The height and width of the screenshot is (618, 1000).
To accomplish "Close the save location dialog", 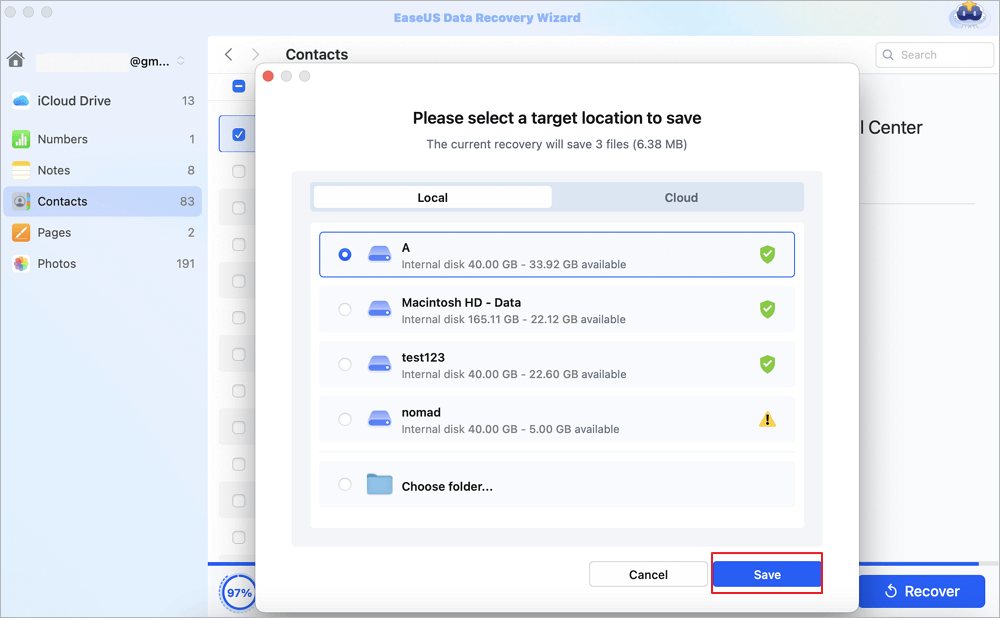I will click(268, 76).
